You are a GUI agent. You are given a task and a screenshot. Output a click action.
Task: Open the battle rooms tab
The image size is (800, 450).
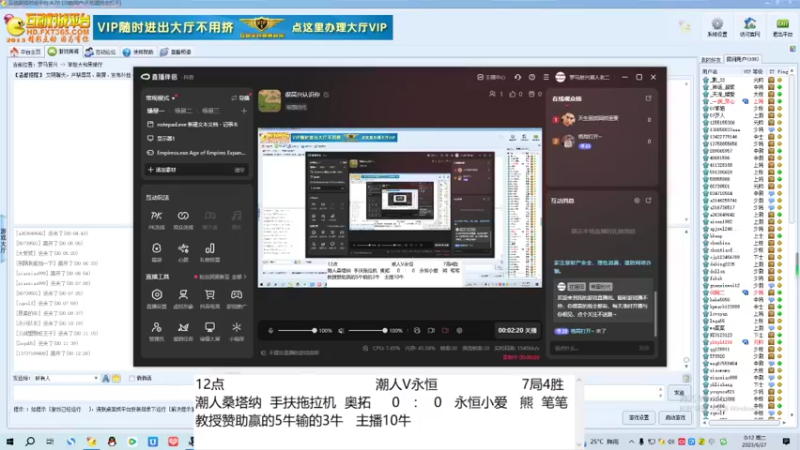[x=63, y=52]
